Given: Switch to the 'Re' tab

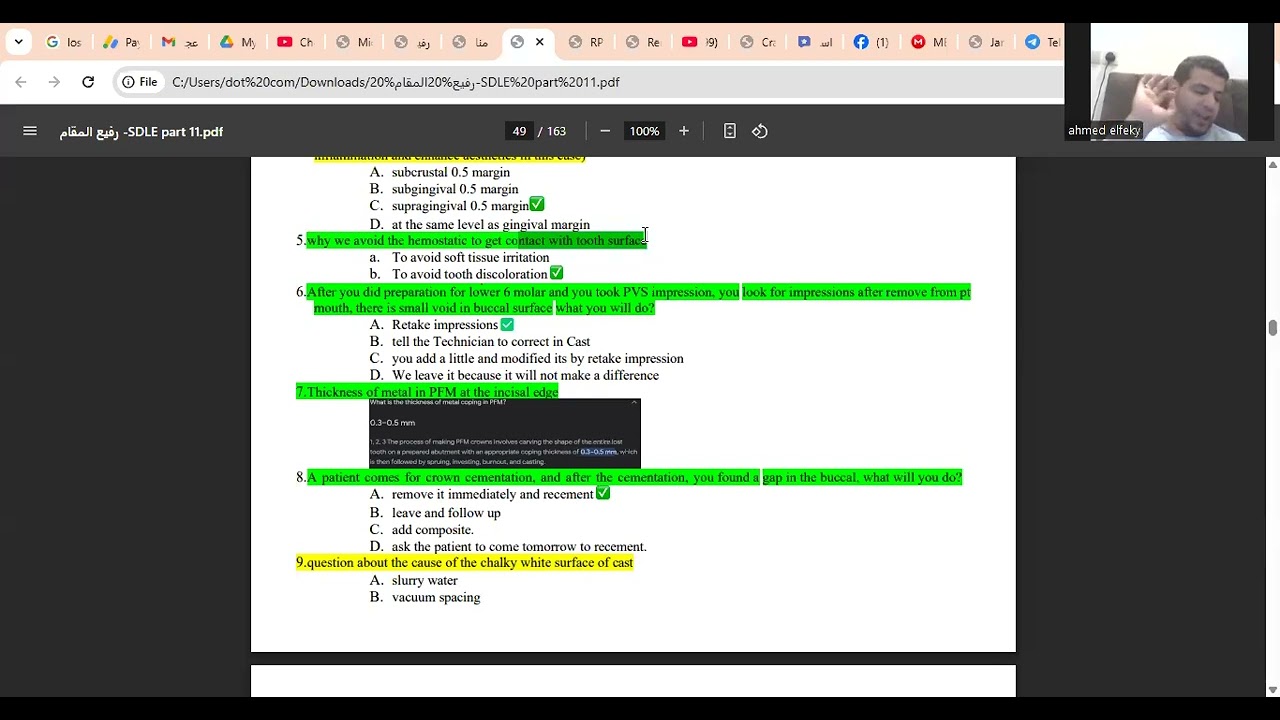Looking at the screenshot, I should [x=644, y=42].
